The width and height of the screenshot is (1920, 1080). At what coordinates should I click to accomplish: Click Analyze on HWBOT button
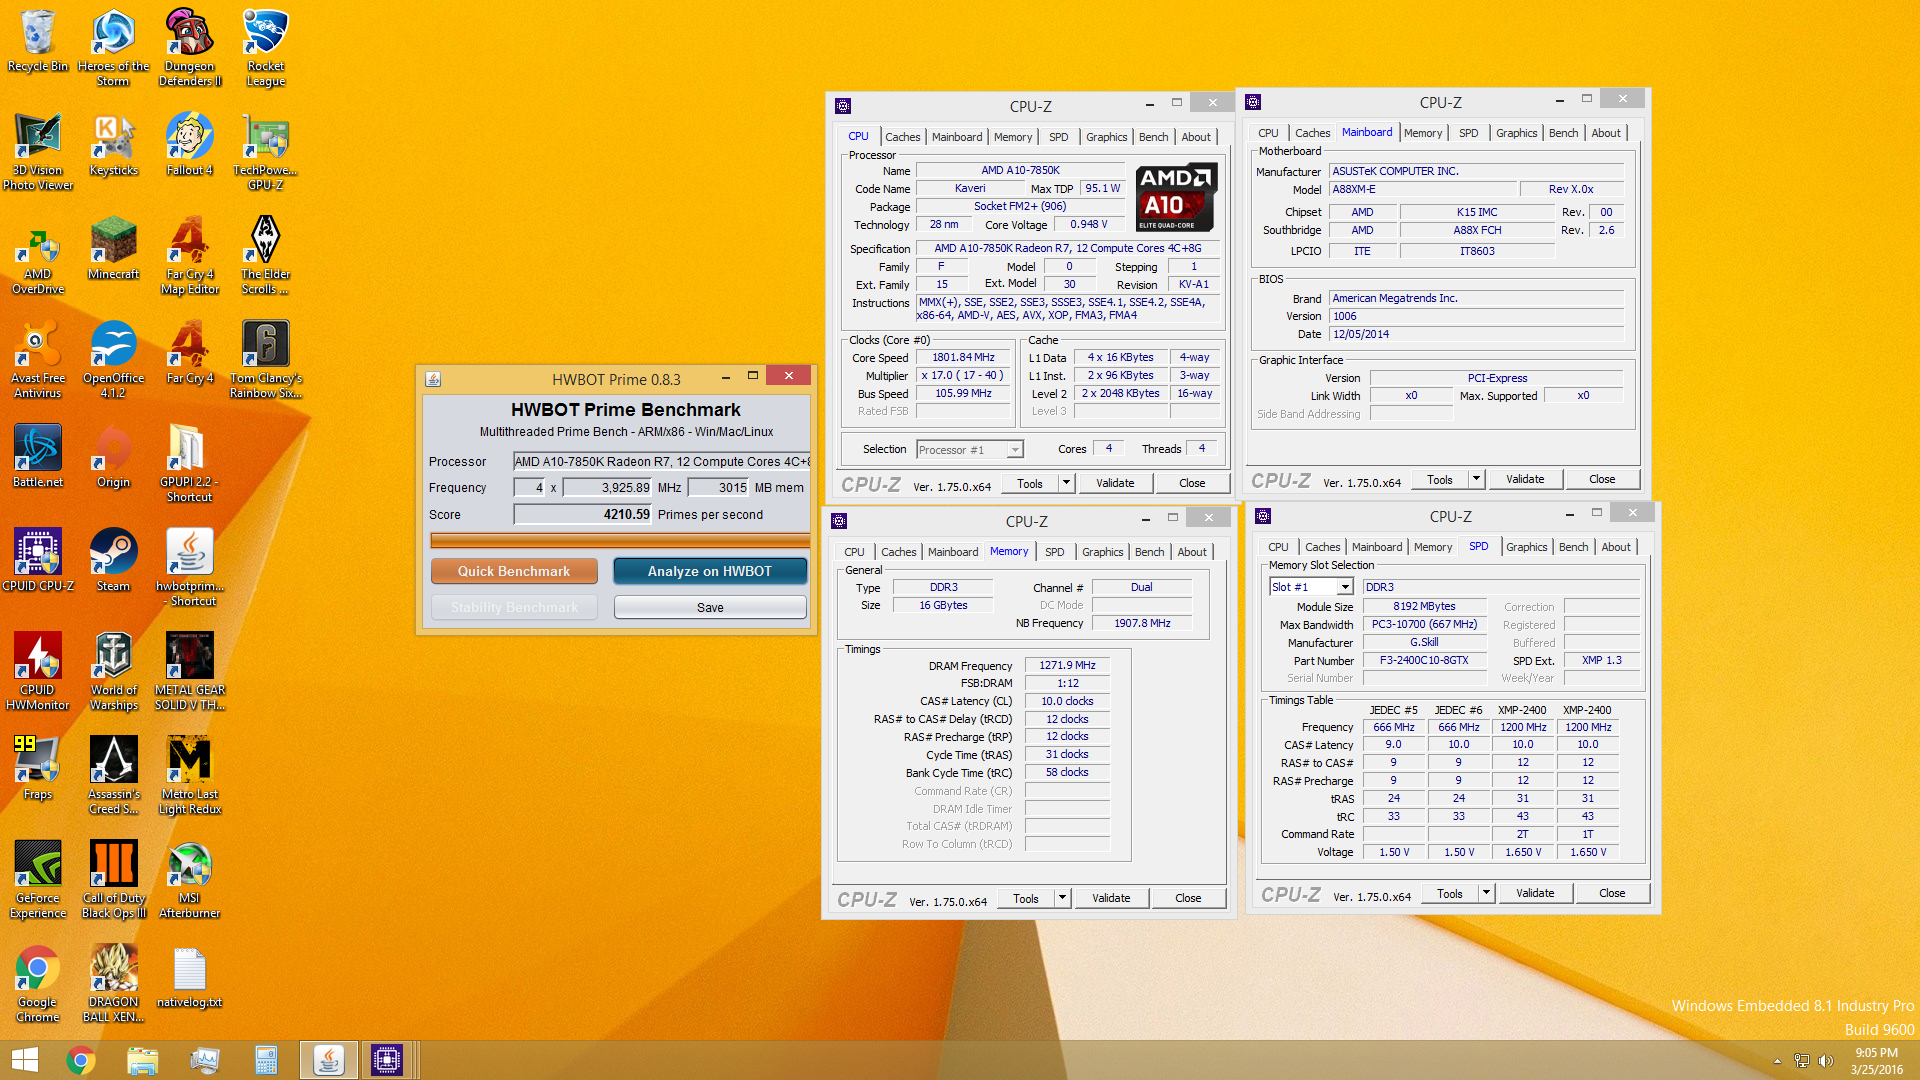tap(710, 571)
